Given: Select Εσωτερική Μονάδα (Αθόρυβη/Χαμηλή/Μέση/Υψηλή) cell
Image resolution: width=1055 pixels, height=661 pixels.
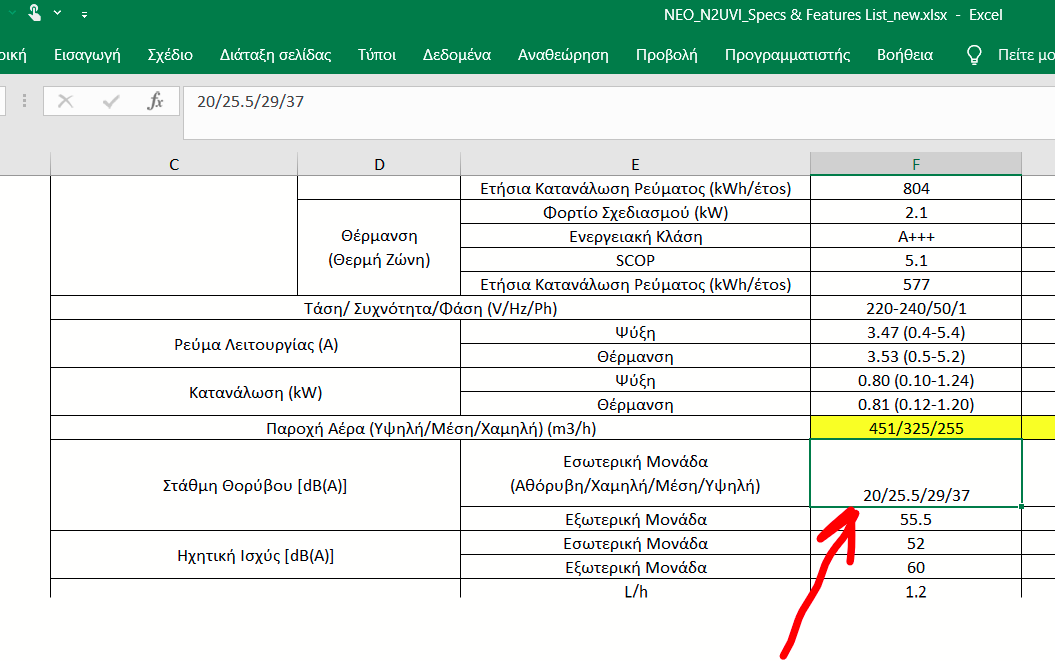Looking at the screenshot, I should (x=635, y=473).
